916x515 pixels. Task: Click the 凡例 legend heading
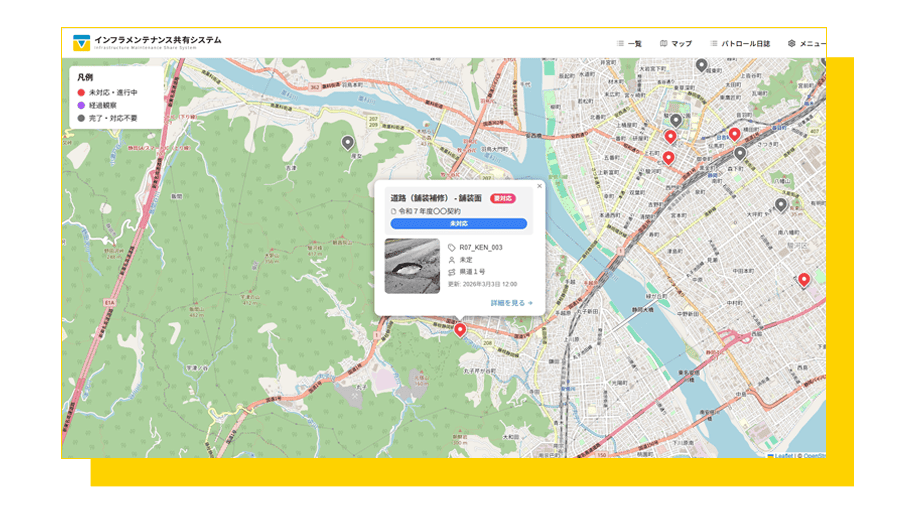(x=85, y=77)
